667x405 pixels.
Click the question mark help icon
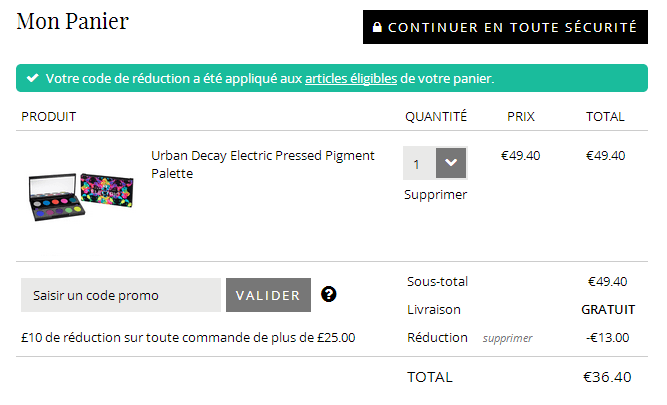328,294
